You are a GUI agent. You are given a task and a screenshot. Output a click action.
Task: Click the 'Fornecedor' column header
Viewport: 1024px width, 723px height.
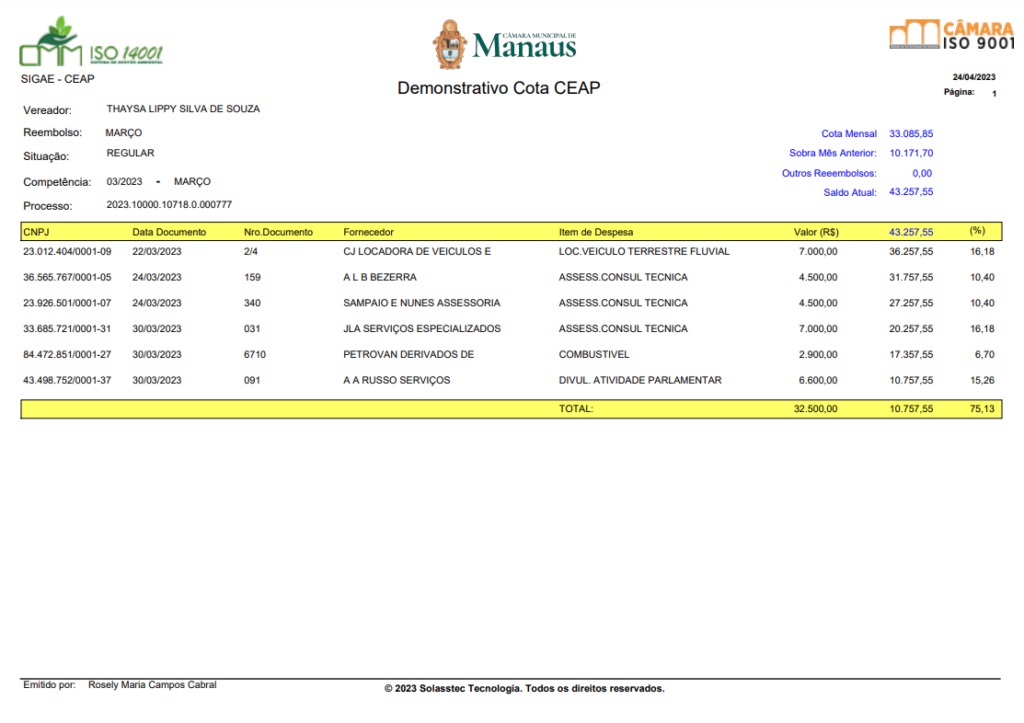pyautogui.click(x=368, y=232)
